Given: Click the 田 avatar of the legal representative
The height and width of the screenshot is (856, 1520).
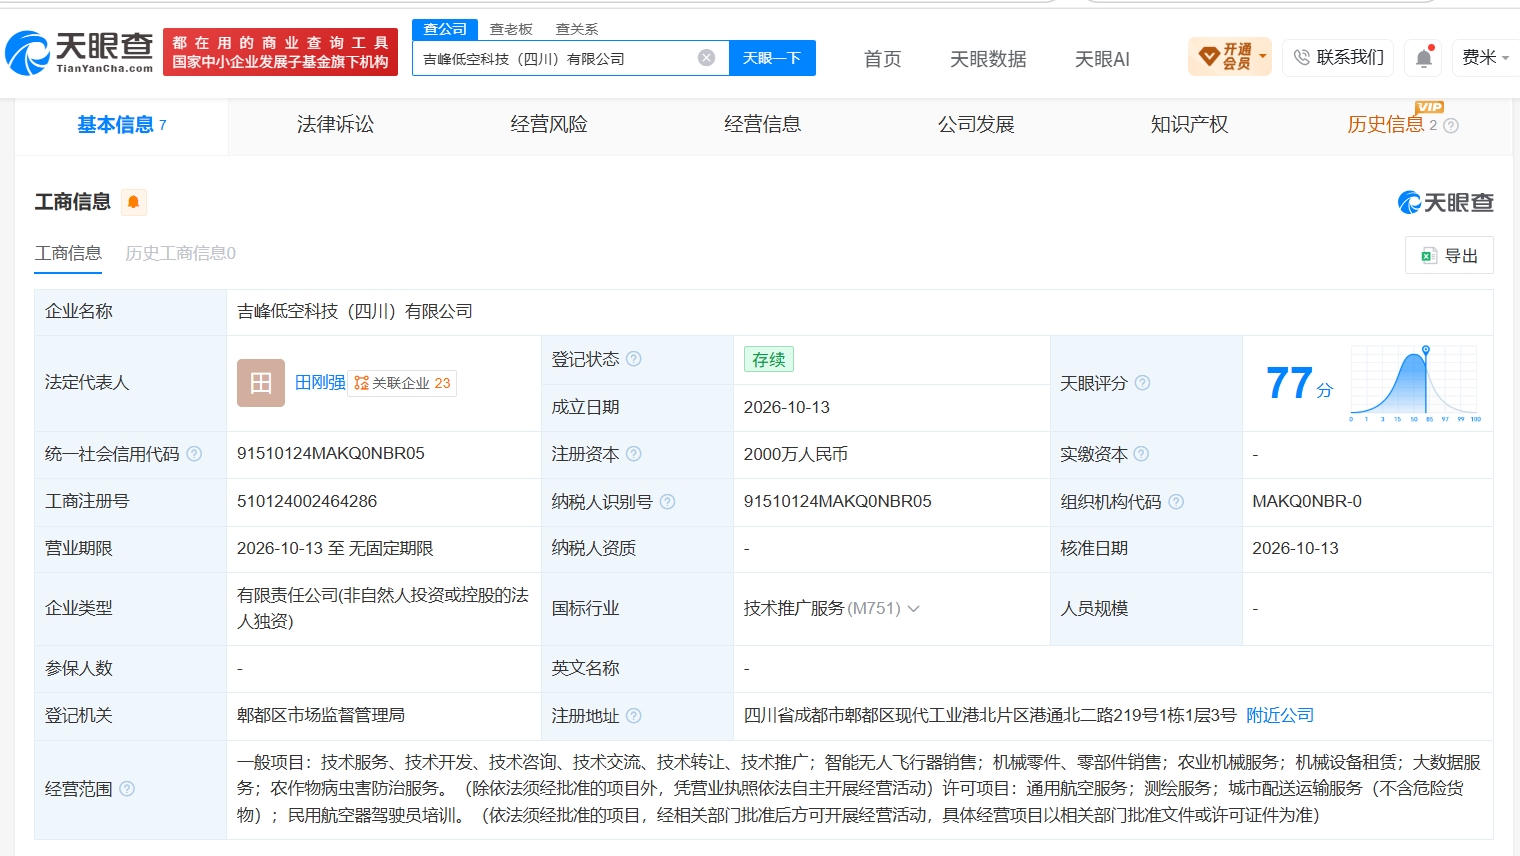Looking at the screenshot, I should tap(261, 383).
